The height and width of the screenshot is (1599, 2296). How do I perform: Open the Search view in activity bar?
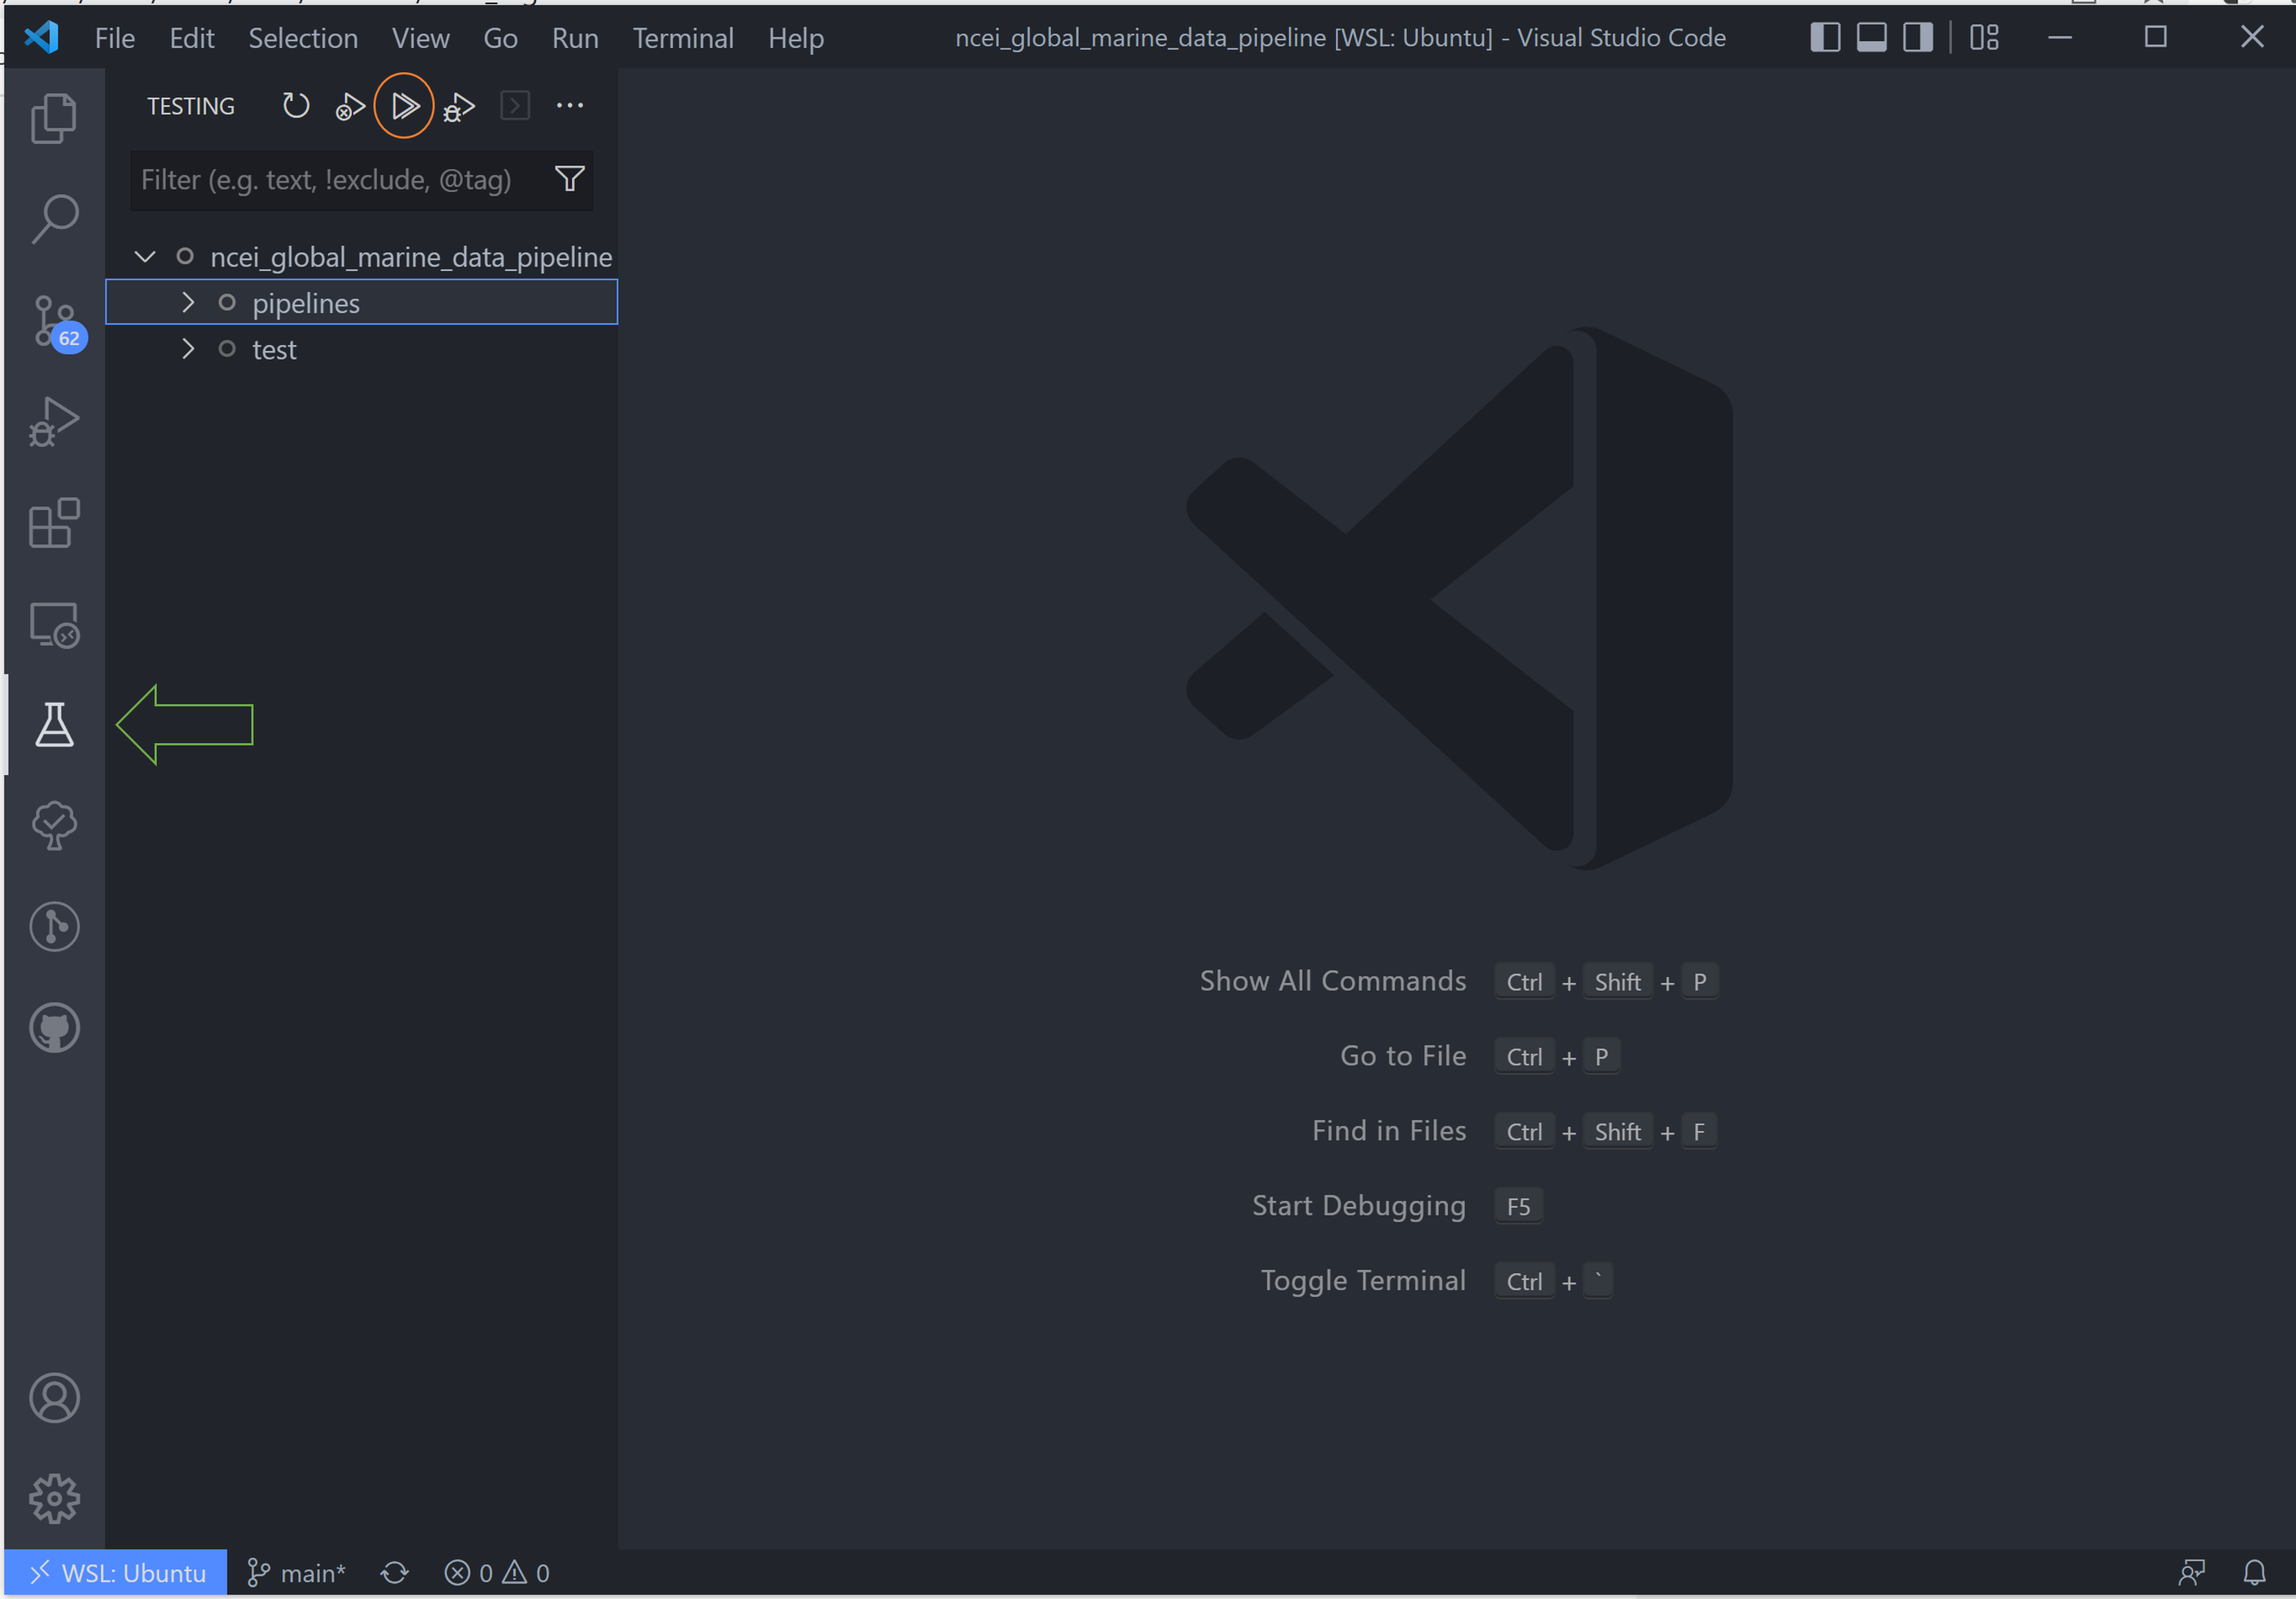54,219
